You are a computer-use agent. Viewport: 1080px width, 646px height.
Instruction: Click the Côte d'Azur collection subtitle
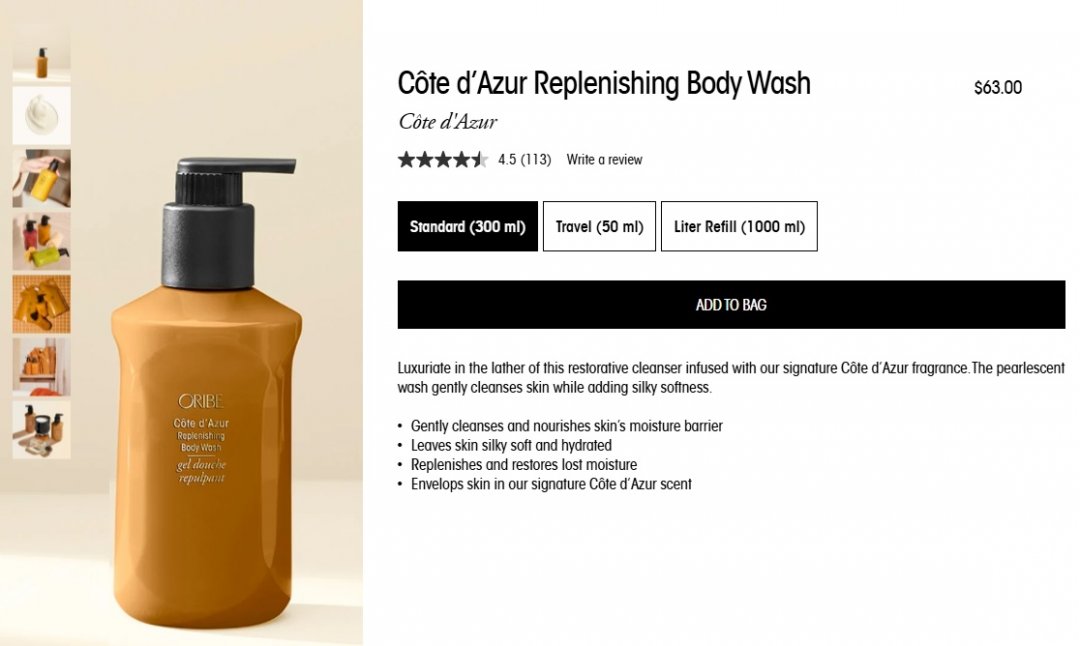[447, 122]
